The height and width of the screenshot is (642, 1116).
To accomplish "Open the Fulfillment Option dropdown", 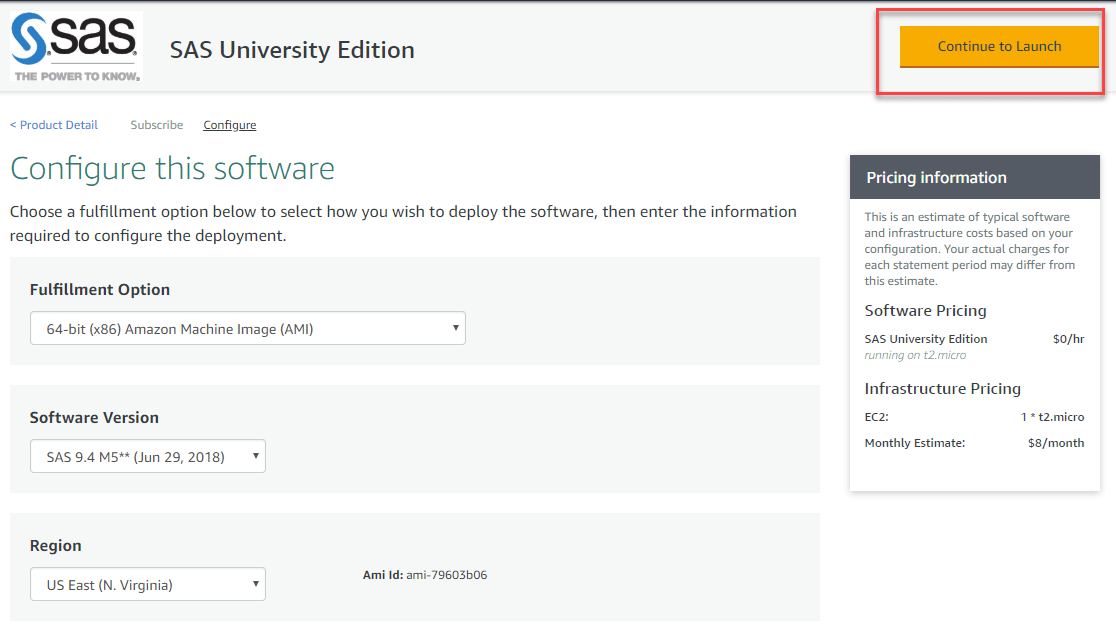I will [x=248, y=328].
